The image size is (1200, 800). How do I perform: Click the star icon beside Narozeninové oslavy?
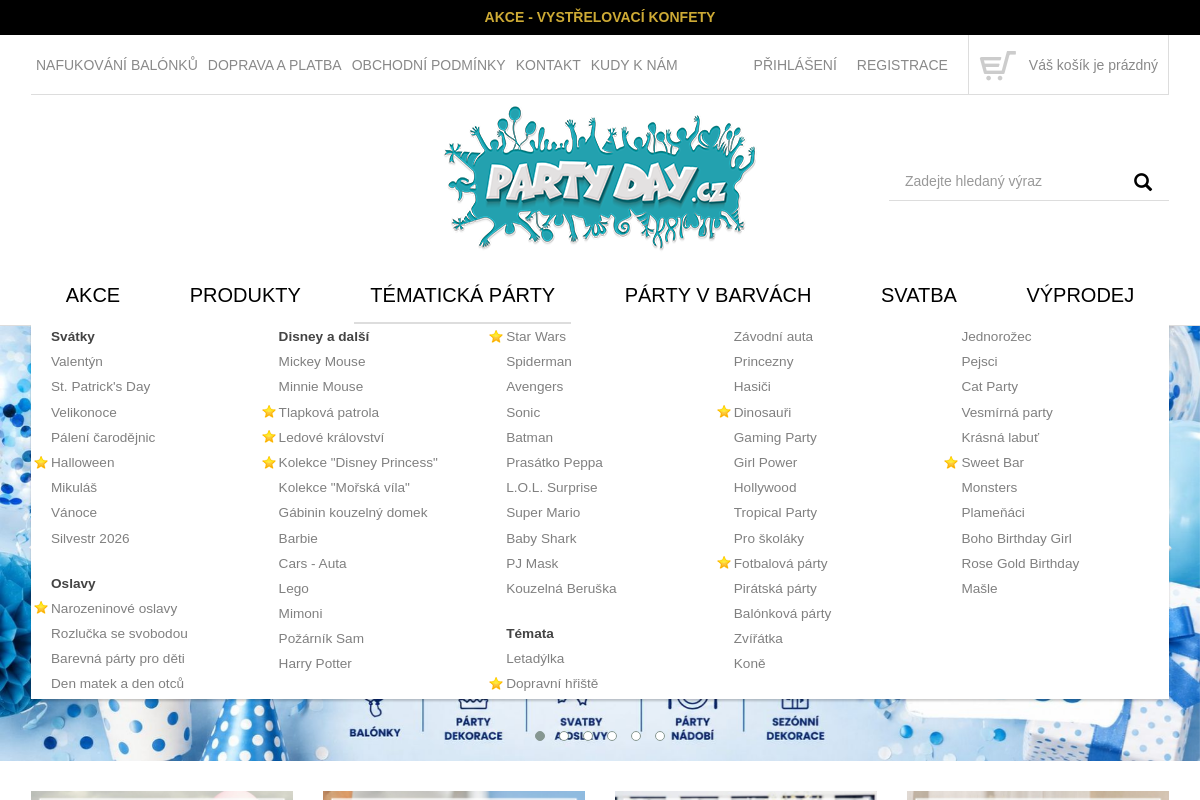[x=41, y=608]
